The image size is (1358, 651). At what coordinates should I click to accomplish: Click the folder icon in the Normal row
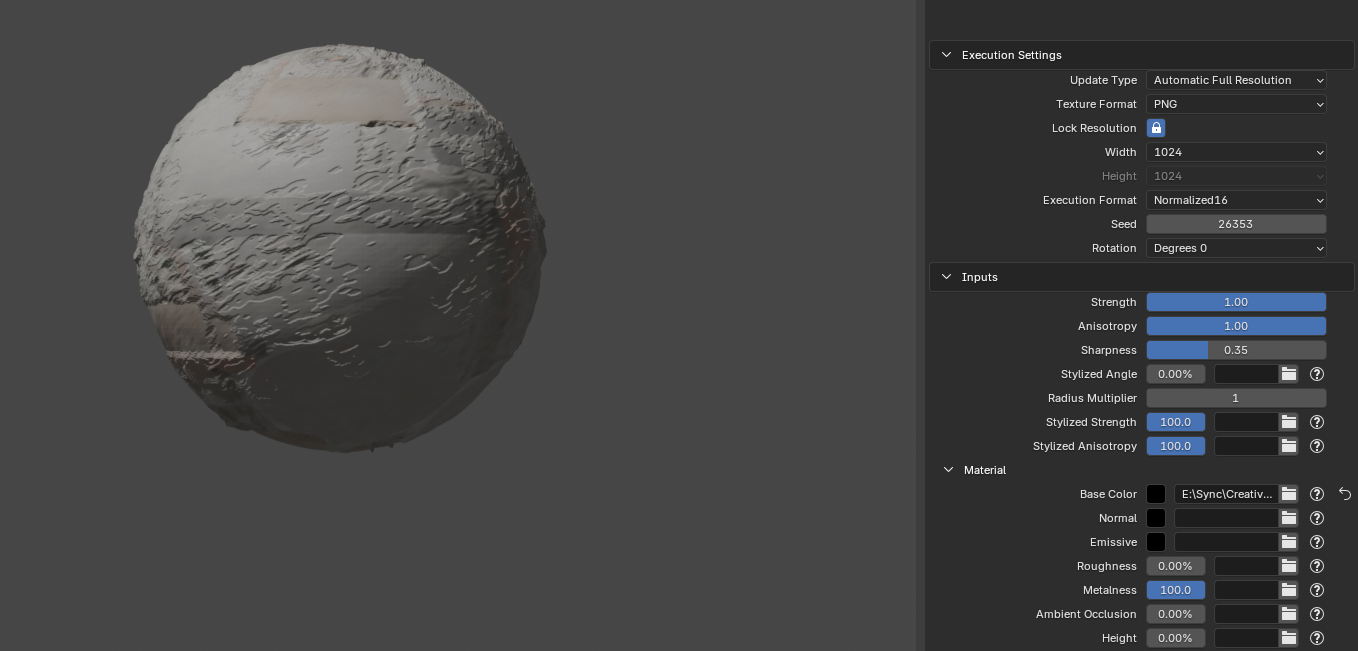coord(1289,518)
